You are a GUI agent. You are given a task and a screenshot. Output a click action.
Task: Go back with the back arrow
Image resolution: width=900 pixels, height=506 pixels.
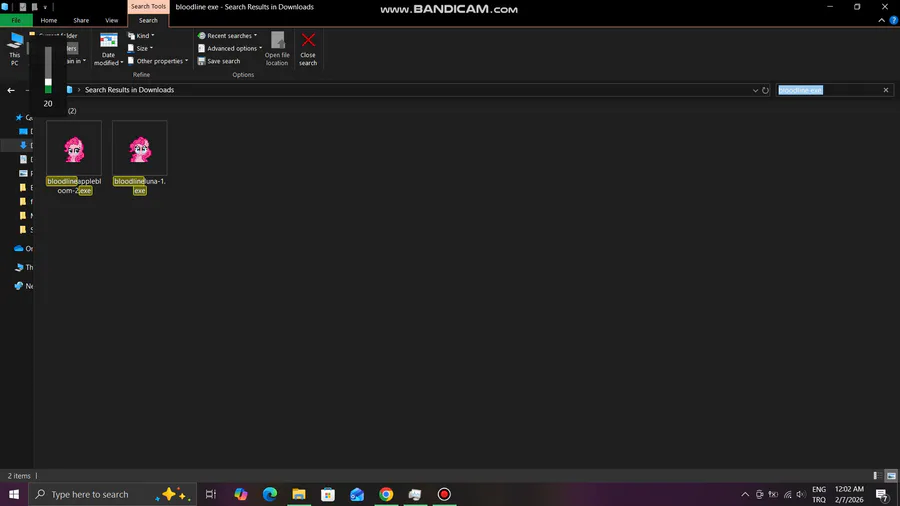[11, 90]
